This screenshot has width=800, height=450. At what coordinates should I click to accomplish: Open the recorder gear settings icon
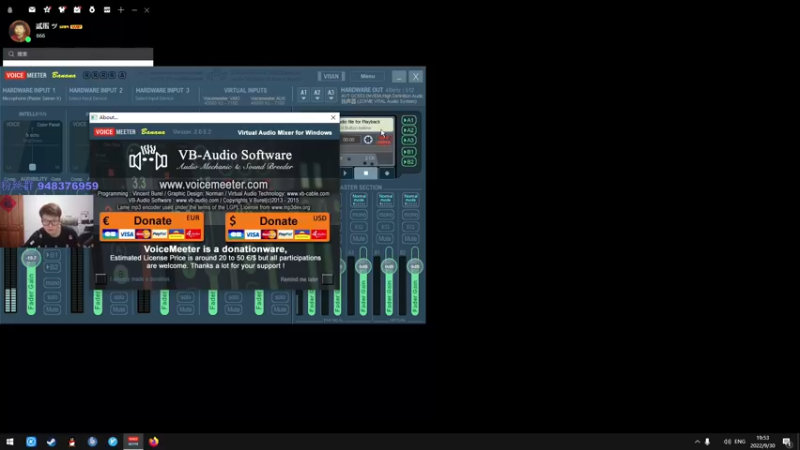coord(368,140)
